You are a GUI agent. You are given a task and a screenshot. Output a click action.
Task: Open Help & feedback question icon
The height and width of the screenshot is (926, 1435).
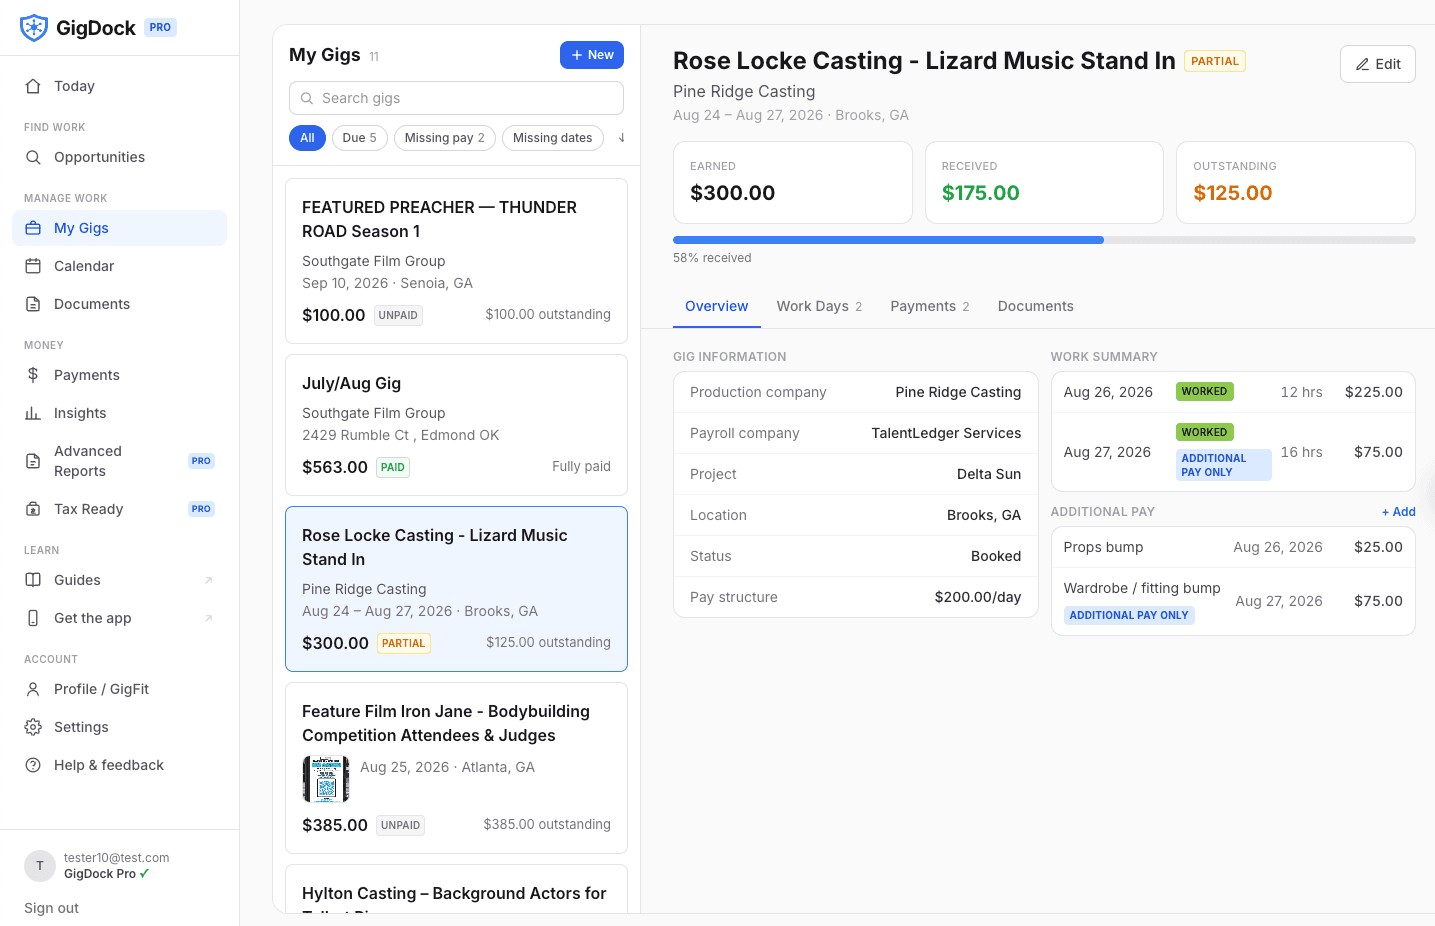(33, 765)
